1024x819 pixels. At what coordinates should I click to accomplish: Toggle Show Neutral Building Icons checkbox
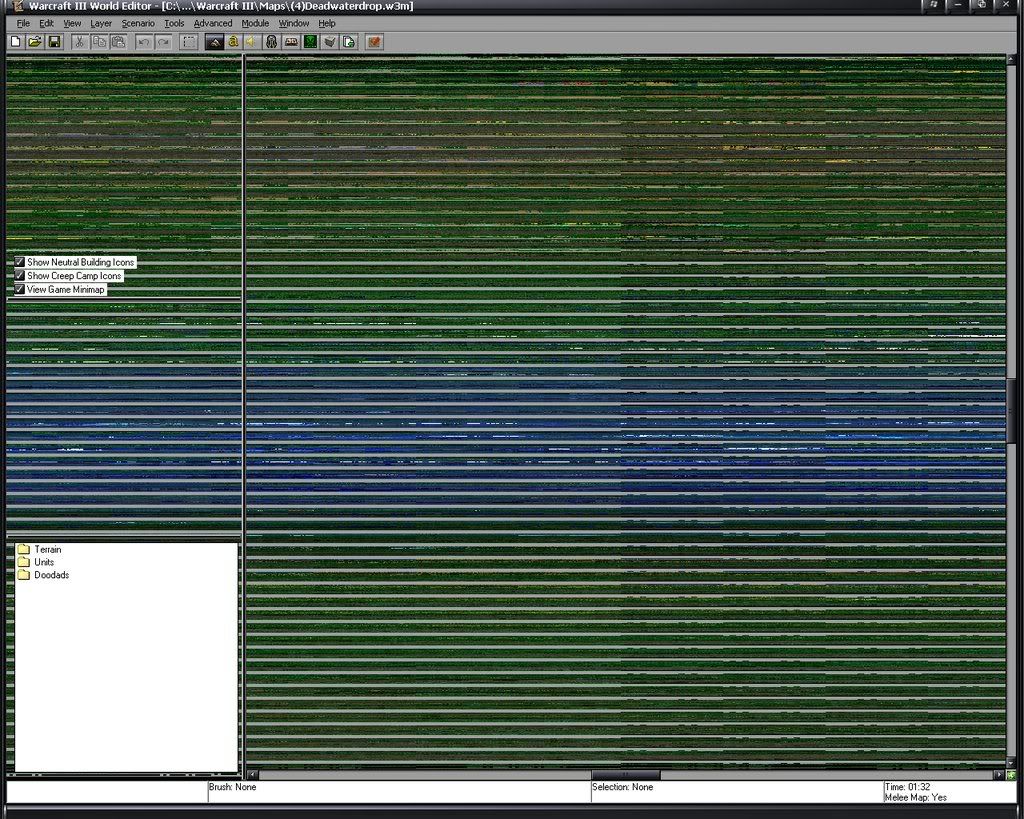coord(20,262)
